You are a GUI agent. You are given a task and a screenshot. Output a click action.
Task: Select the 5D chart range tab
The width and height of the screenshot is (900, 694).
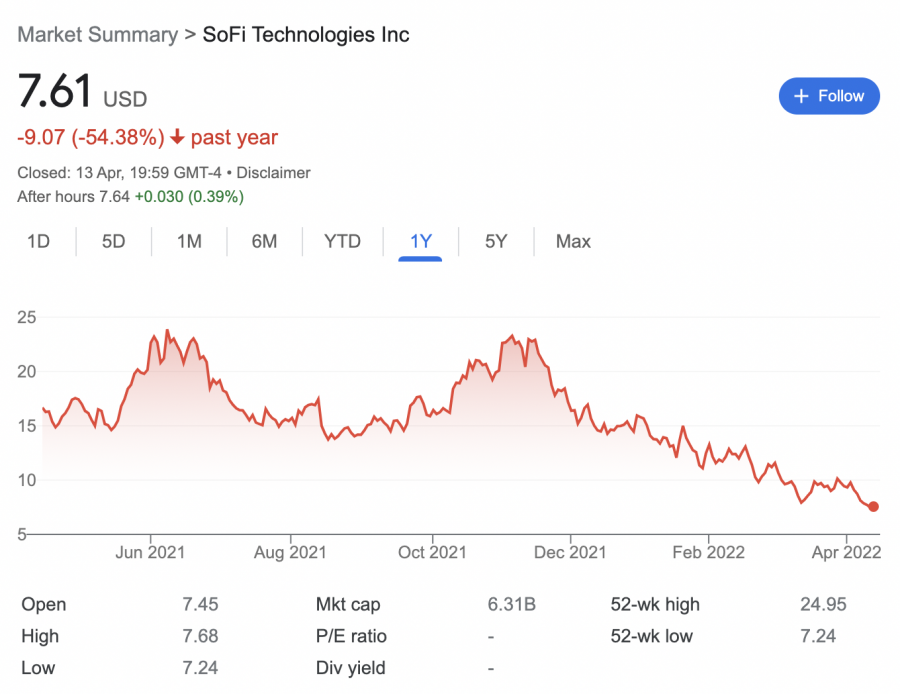click(x=113, y=241)
